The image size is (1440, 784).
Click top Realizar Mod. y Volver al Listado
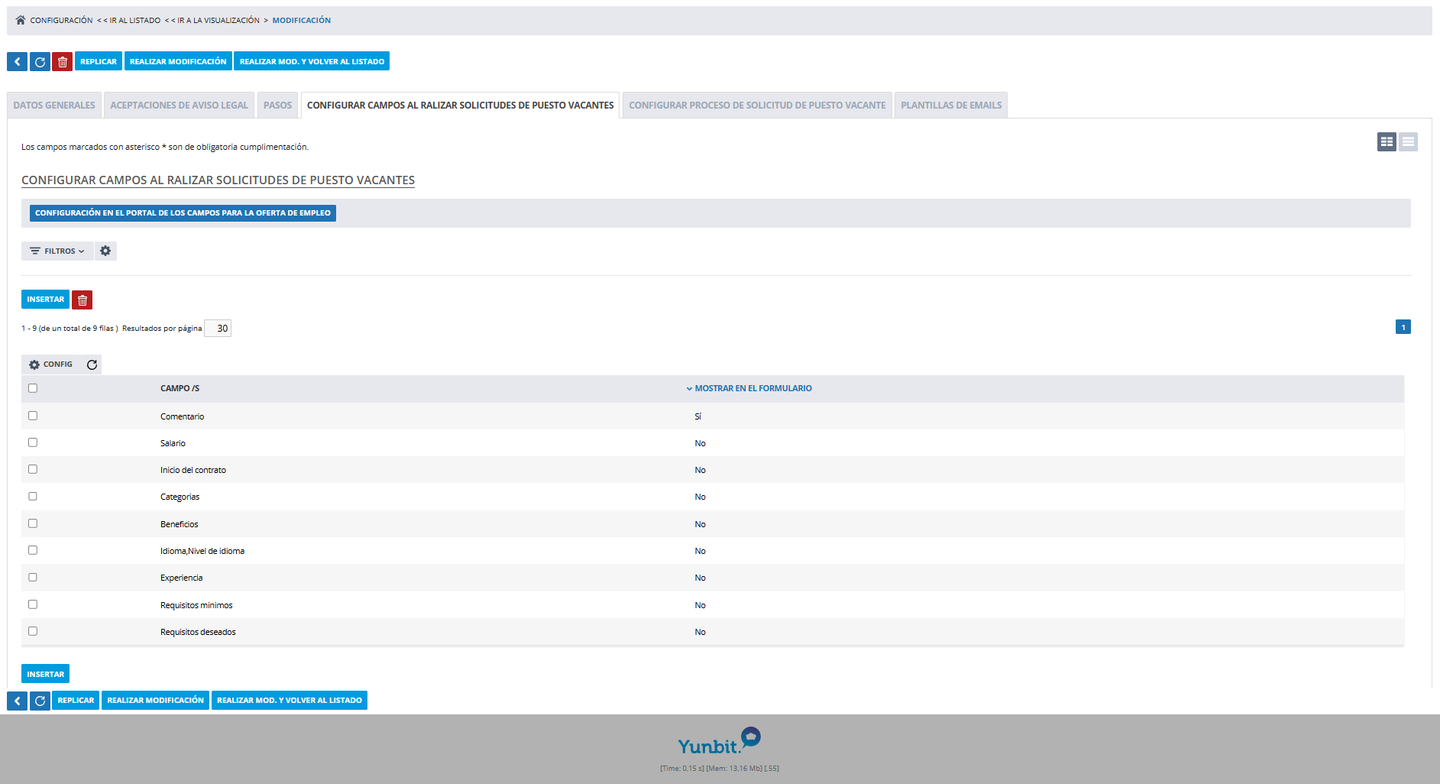coord(312,61)
